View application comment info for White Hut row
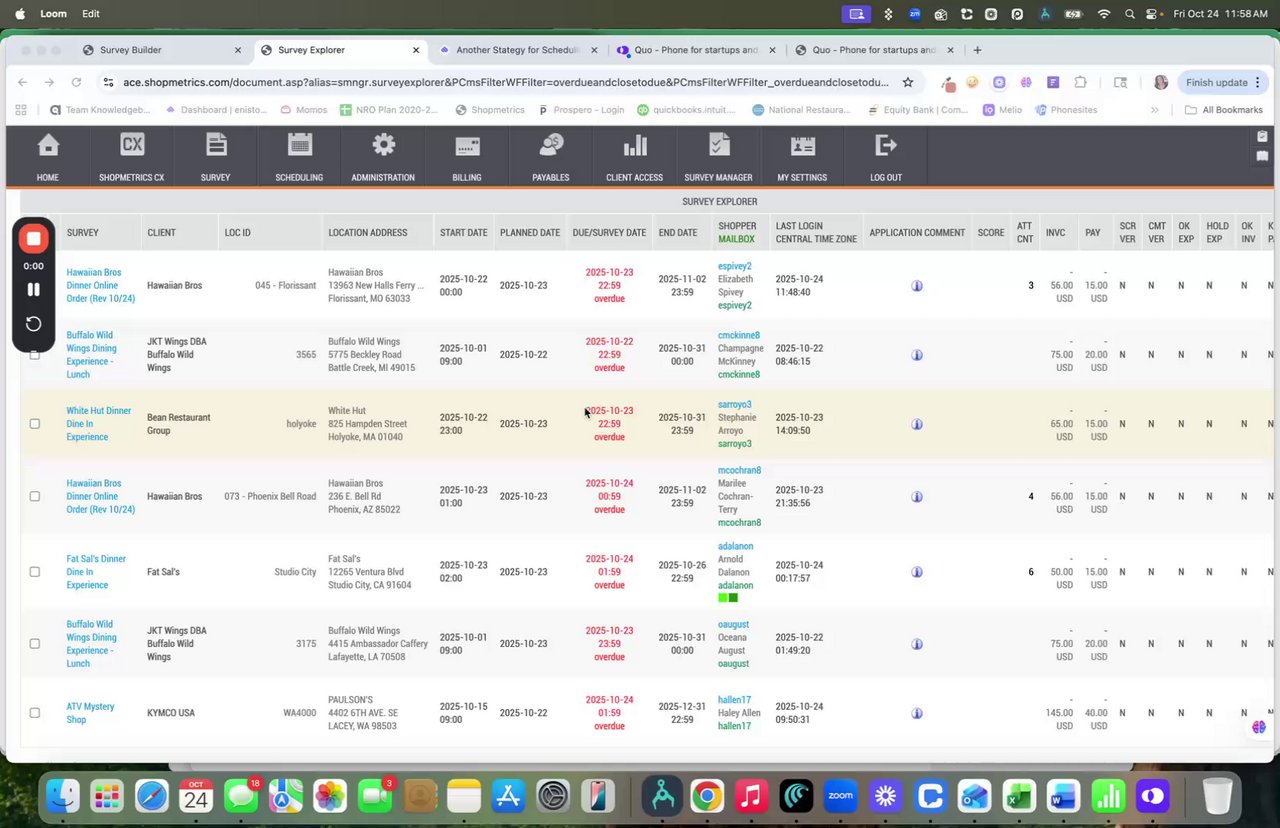 coord(917,424)
